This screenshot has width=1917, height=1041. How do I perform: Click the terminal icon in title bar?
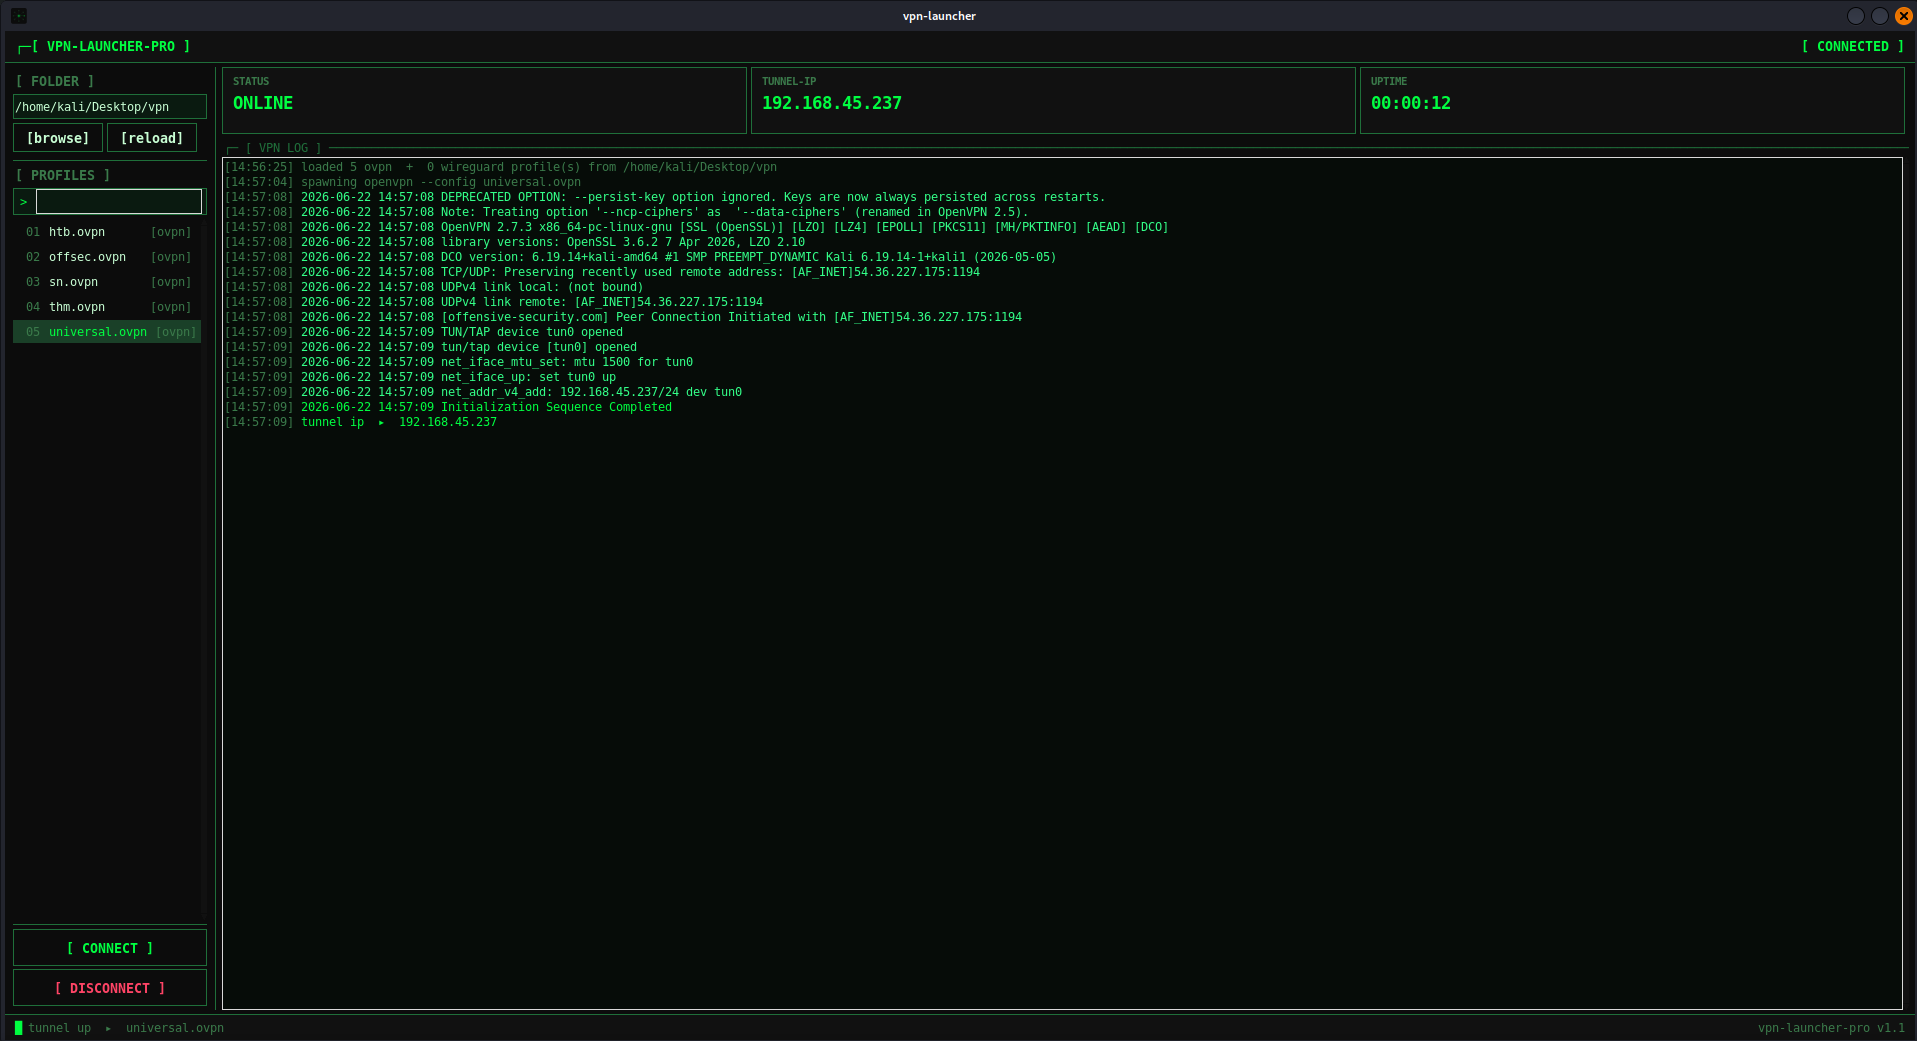[19, 16]
